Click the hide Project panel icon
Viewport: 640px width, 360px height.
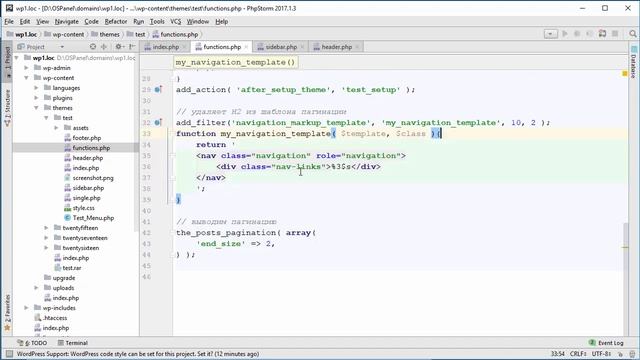pyautogui.click(x=132, y=47)
